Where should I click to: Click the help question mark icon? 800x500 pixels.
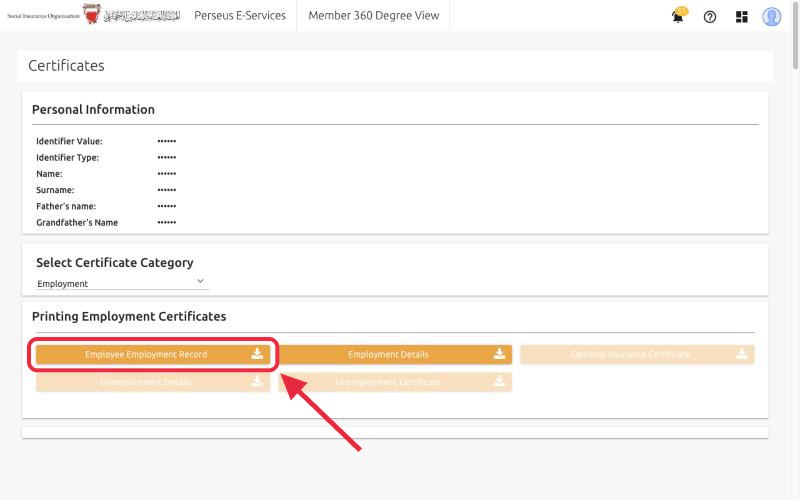point(710,17)
